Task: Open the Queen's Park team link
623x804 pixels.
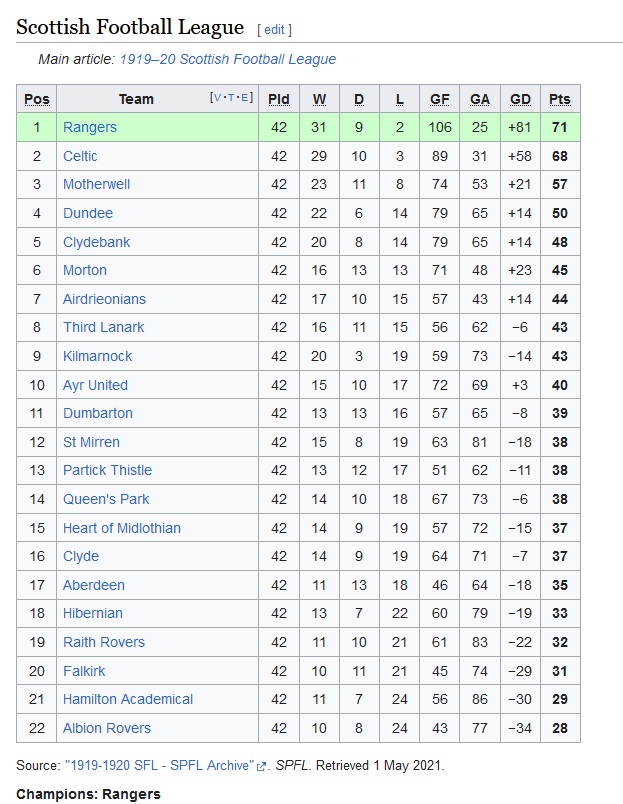Action: [x=106, y=499]
